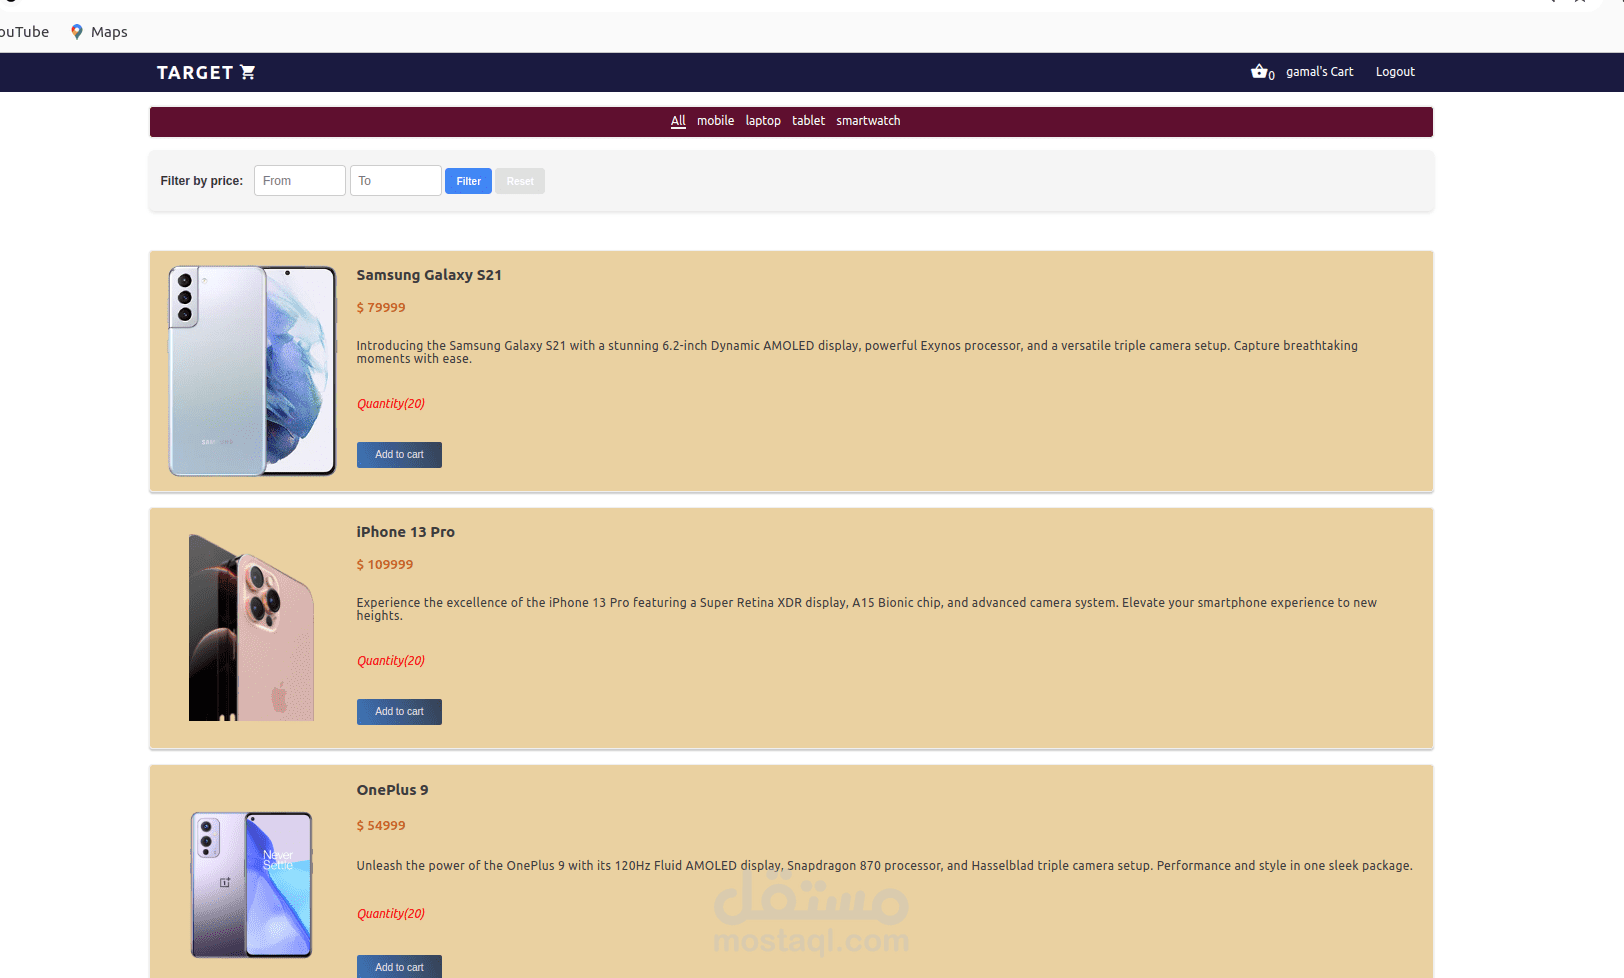Viewport: 1624px width, 978px height.
Task: Click the price $ 54999
Action: [x=381, y=826]
